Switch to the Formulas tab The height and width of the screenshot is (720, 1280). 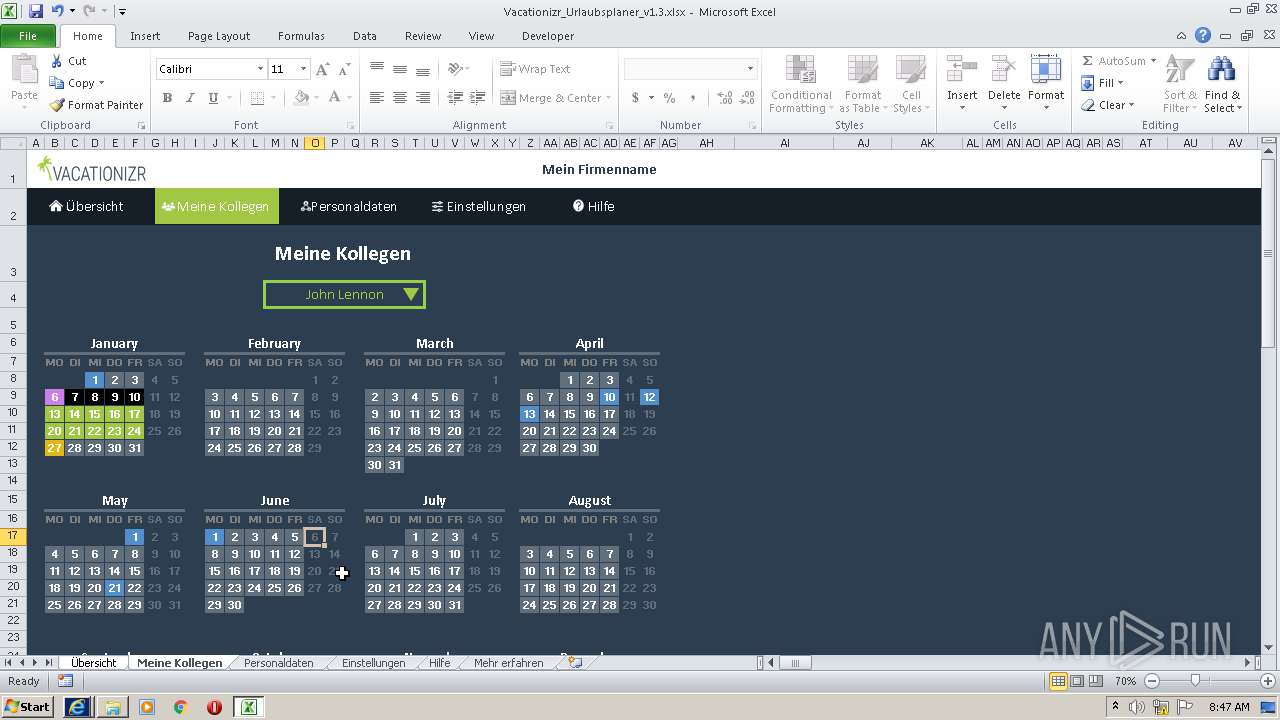tap(301, 36)
